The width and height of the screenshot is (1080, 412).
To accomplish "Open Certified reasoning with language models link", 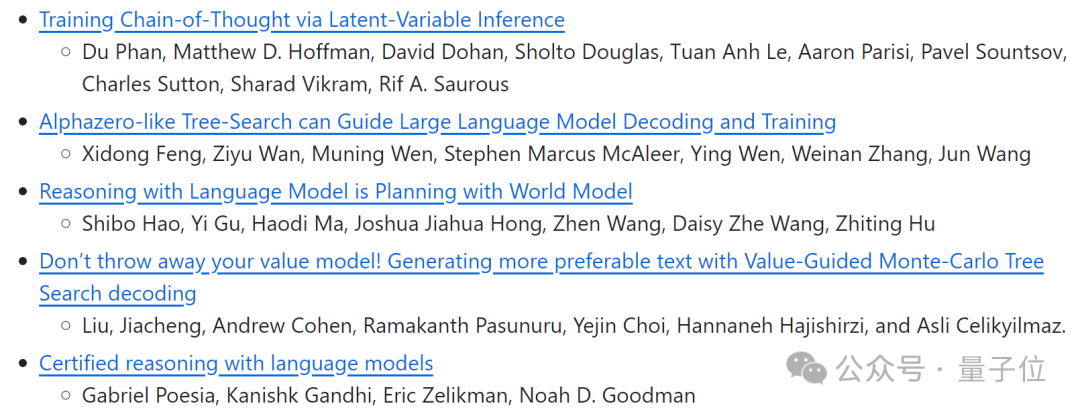I will tap(236, 363).
